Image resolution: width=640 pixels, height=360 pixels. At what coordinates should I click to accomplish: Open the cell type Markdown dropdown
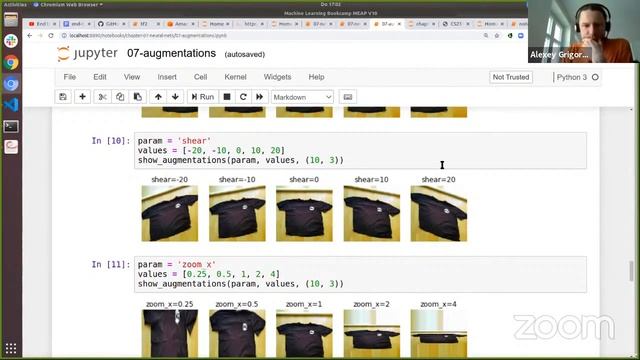pos(302,97)
